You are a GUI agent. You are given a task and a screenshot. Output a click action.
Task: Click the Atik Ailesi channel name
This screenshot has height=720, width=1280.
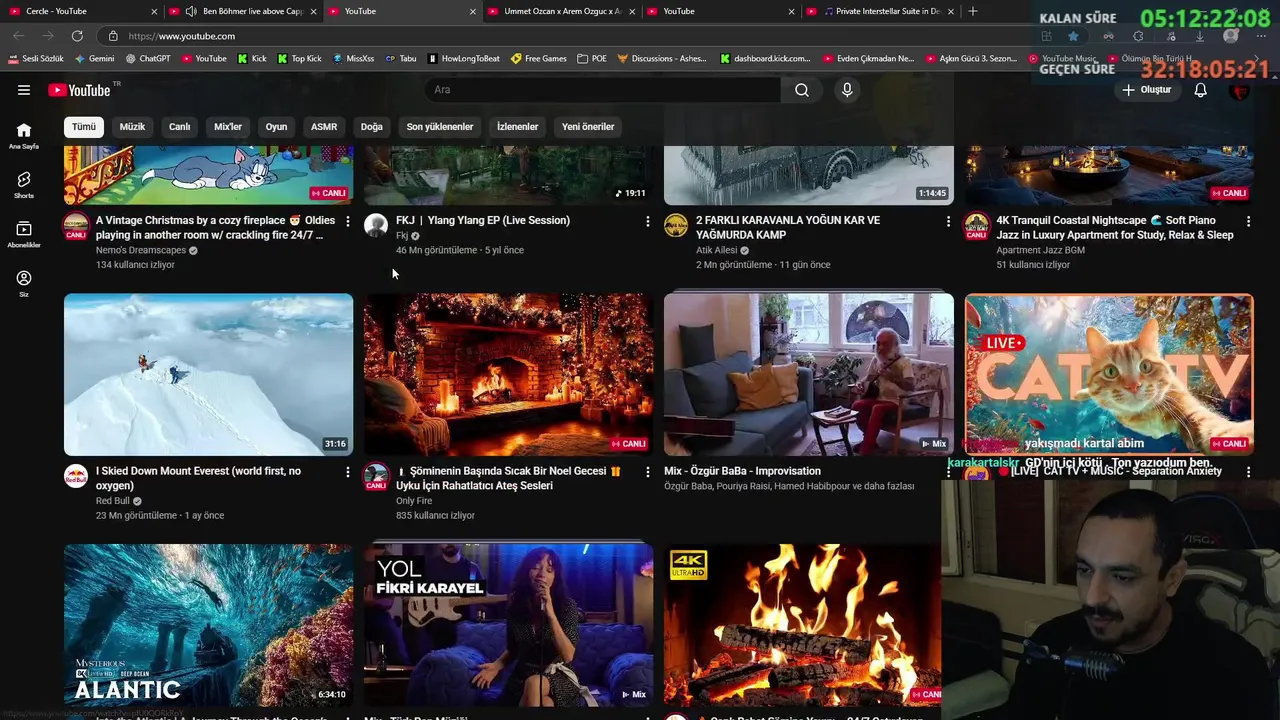pos(717,250)
